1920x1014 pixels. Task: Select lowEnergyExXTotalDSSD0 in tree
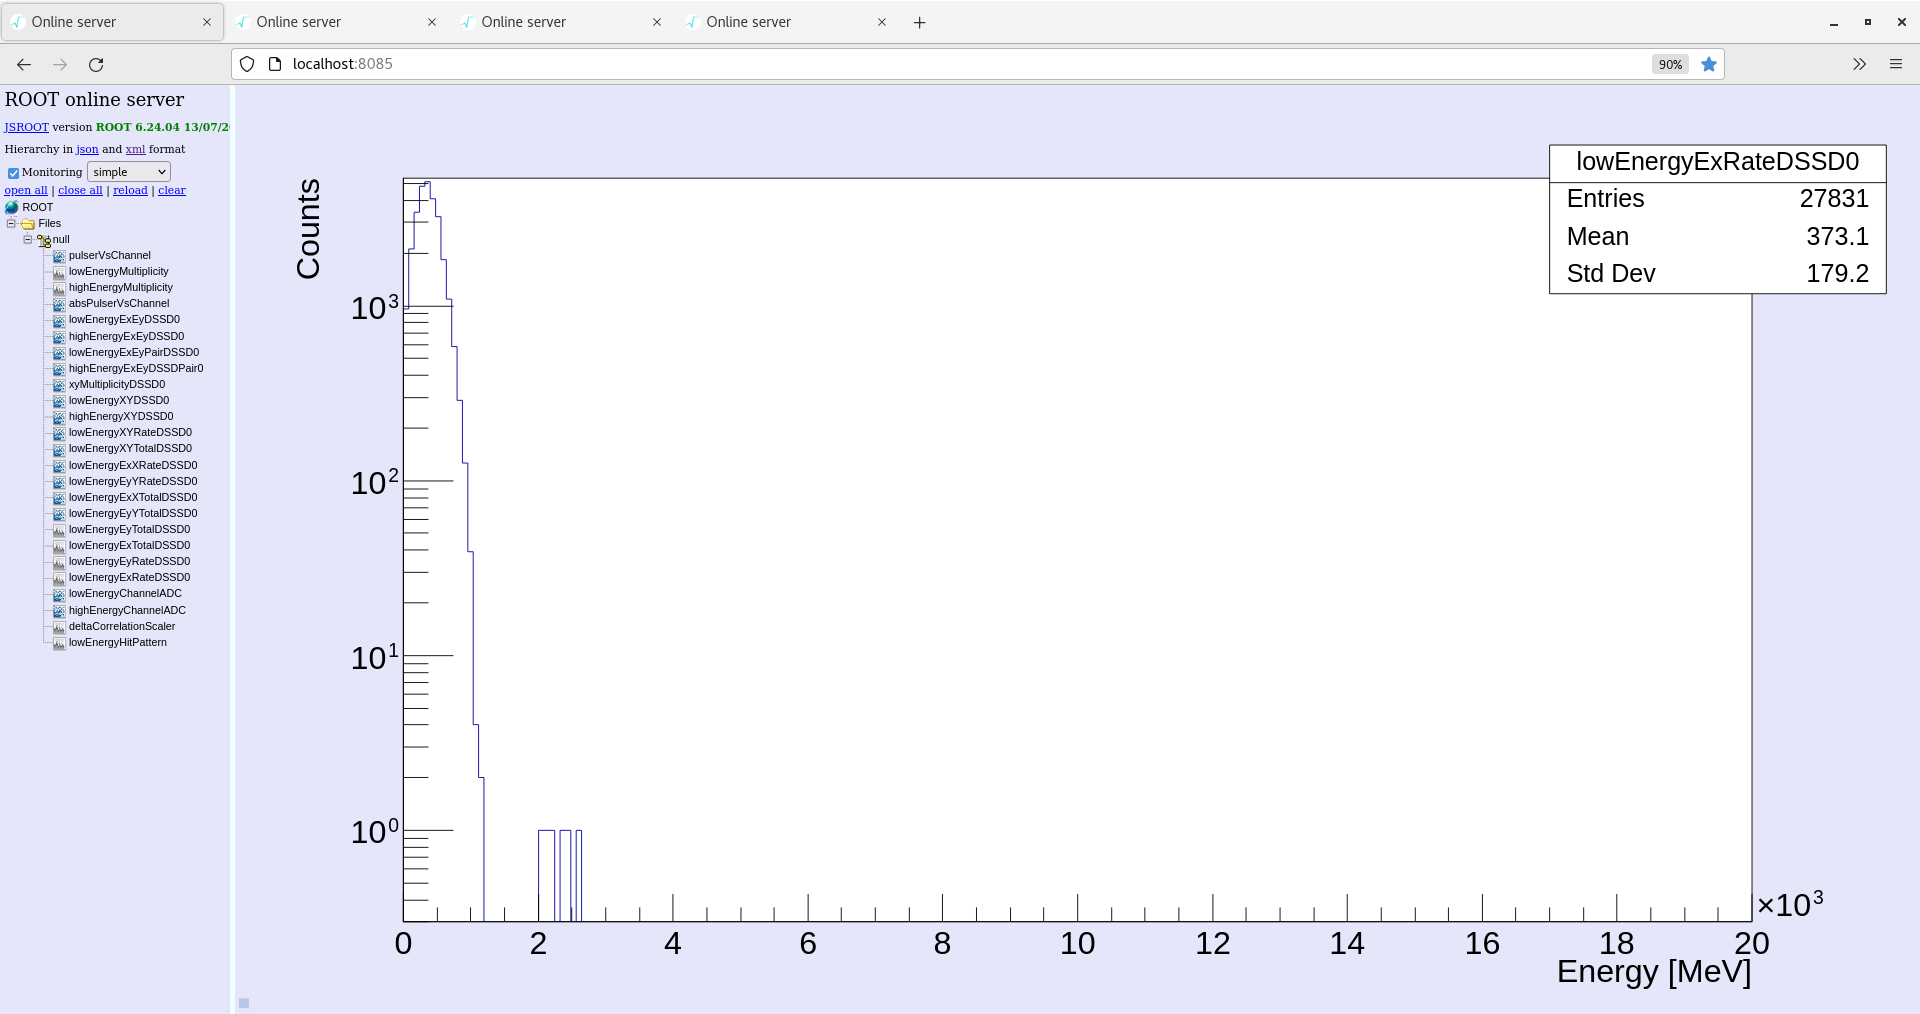coord(133,497)
